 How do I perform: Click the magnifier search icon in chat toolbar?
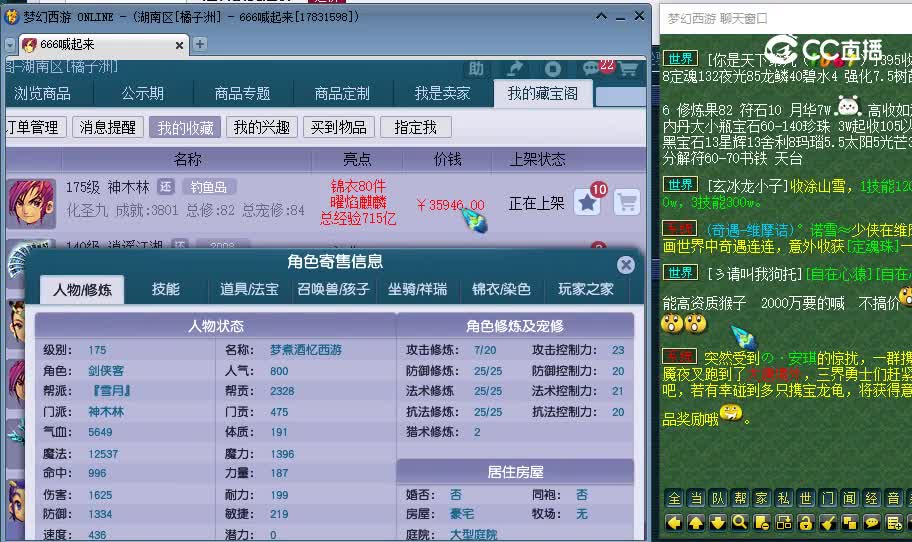tap(740, 523)
